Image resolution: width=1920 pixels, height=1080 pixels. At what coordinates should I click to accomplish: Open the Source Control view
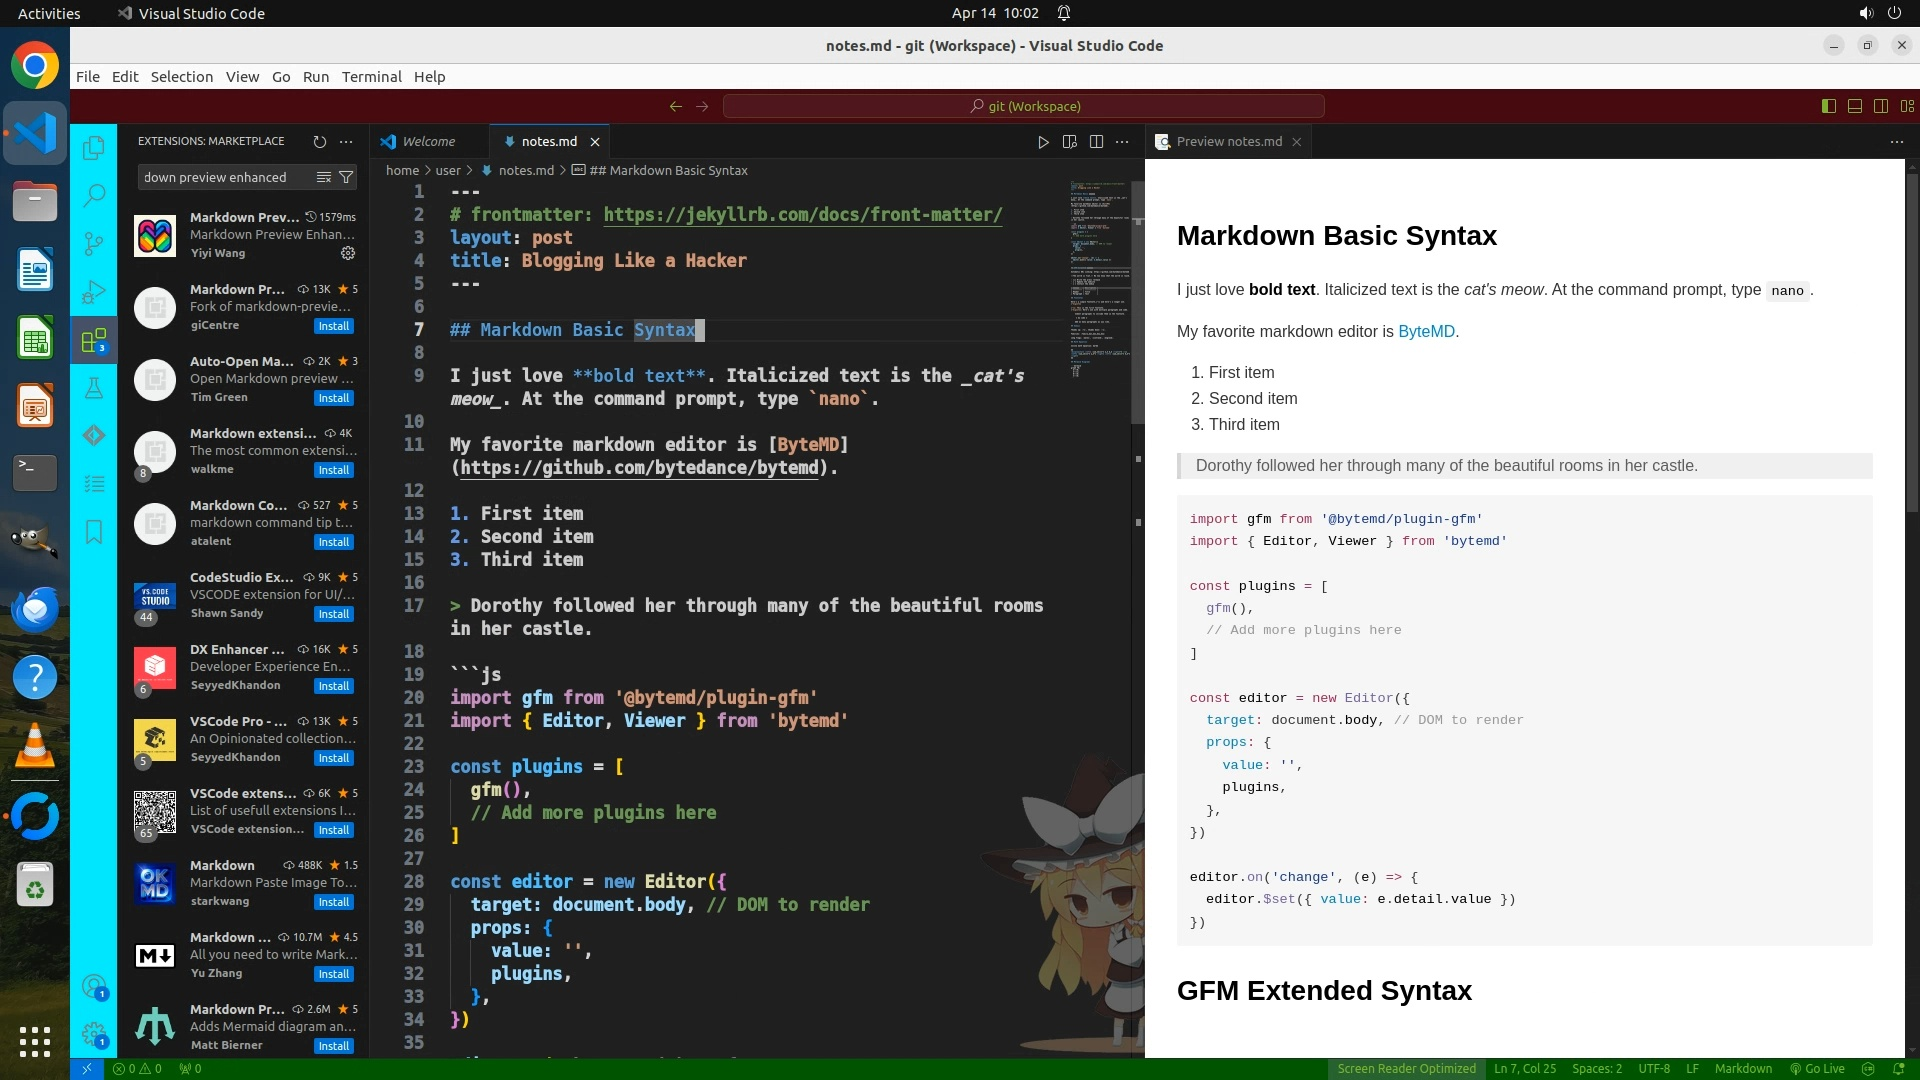pyautogui.click(x=94, y=243)
